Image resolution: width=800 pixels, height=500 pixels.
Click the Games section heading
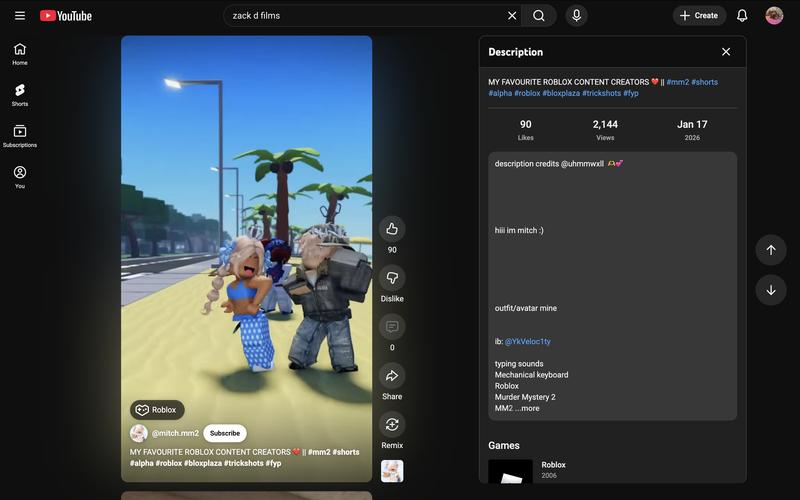(504, 445)
